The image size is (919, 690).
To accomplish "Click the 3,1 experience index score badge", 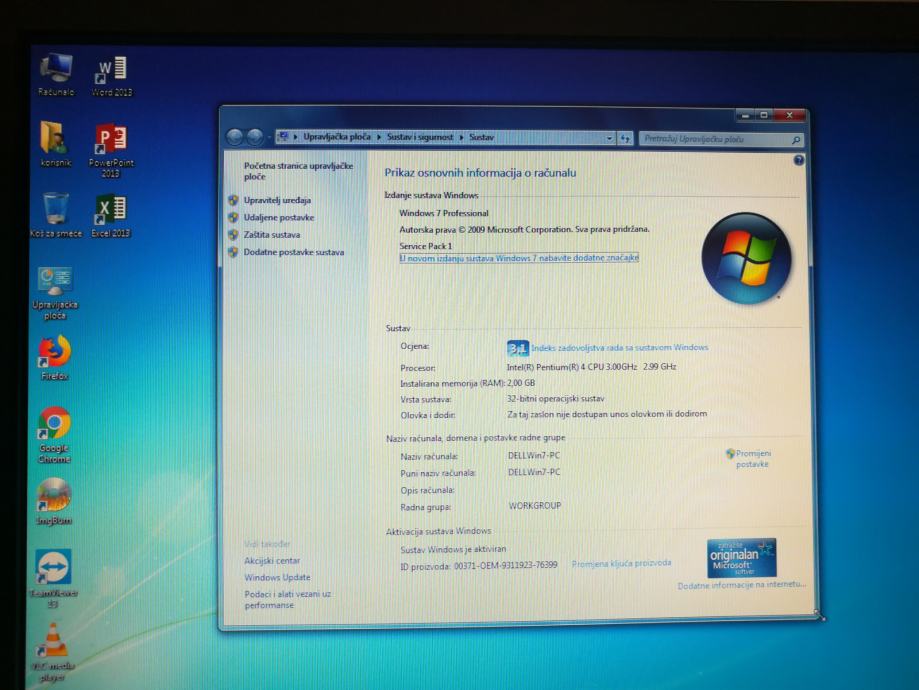I will tap(518, 348).
